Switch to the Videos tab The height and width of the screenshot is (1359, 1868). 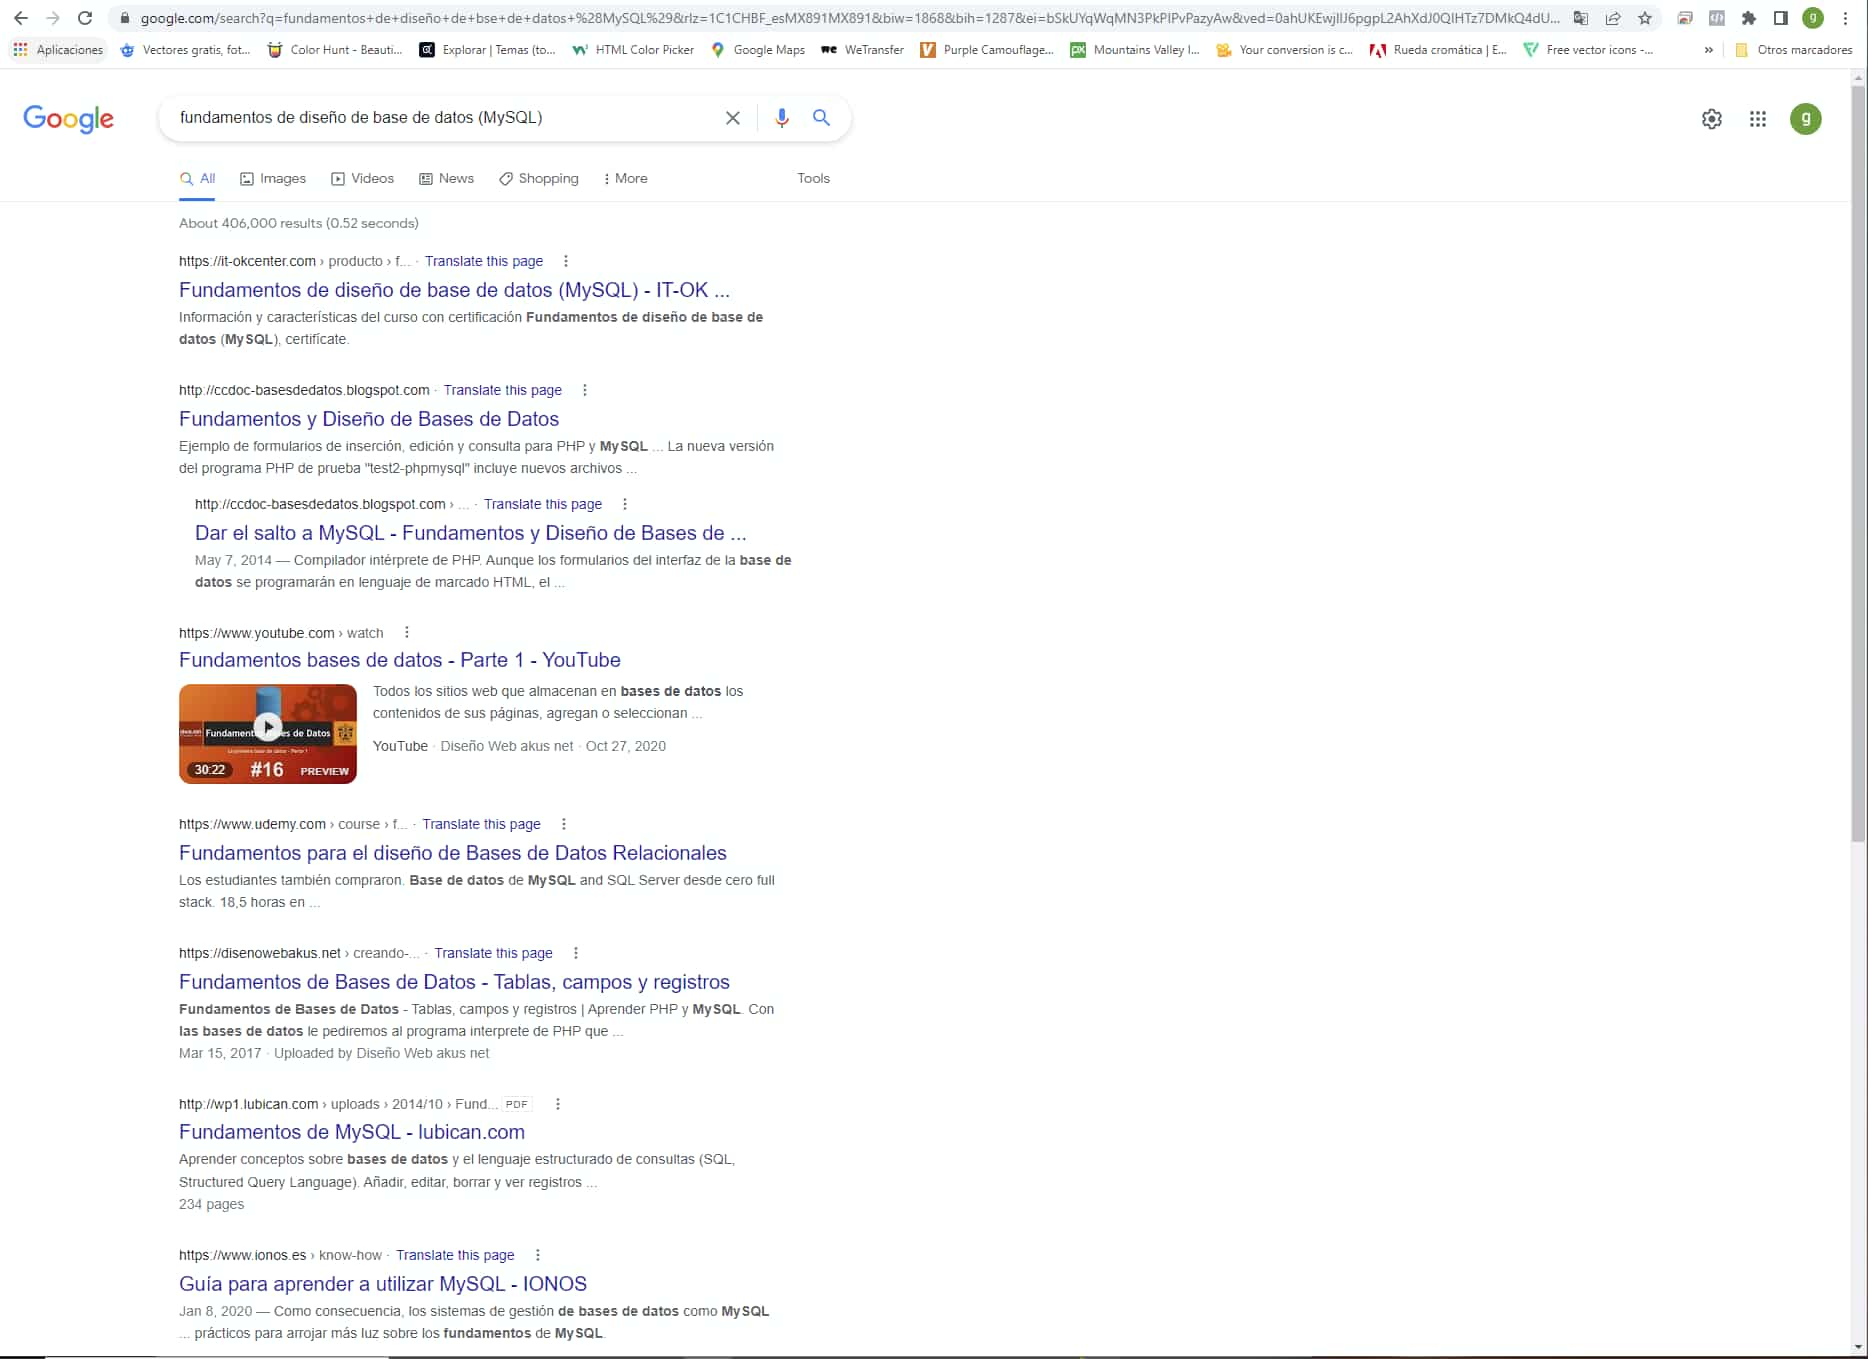tap(362, 178)
